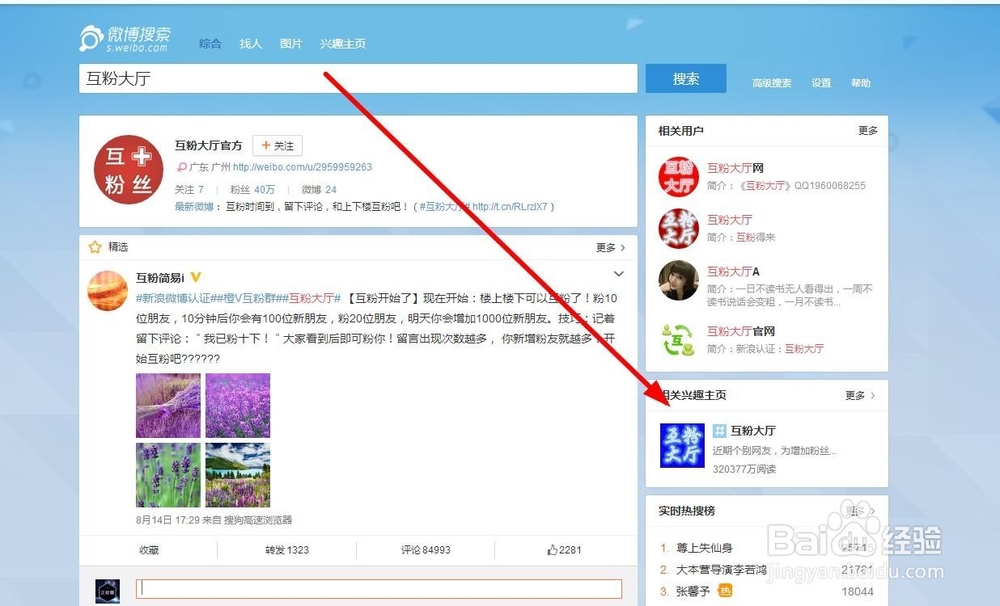Click the 320377万阅读 count
Image resolution: width=1000 pixels, height=606 pixels.
pyautogui.click(x=744, y=469)
